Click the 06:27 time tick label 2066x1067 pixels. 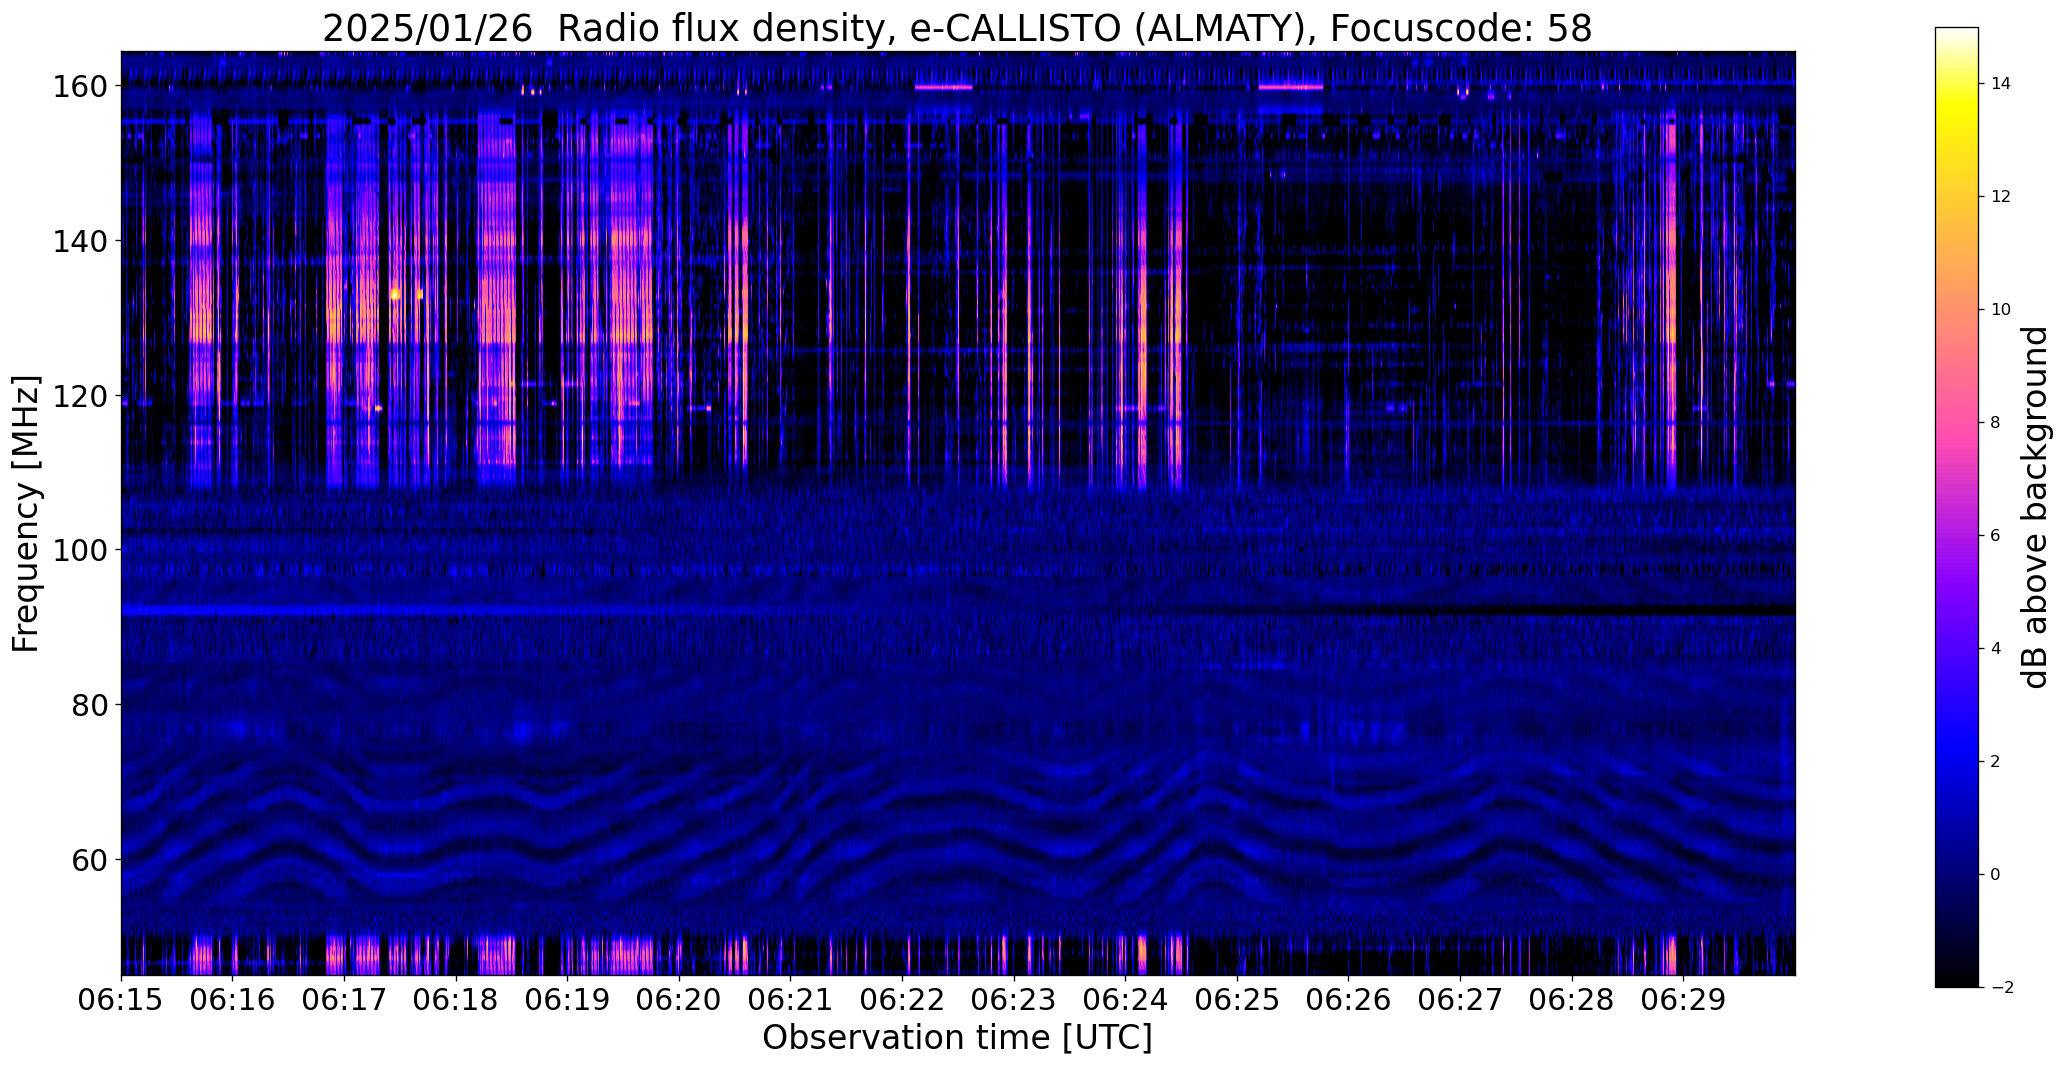pyautogui.click(x=1460, y=1000)
